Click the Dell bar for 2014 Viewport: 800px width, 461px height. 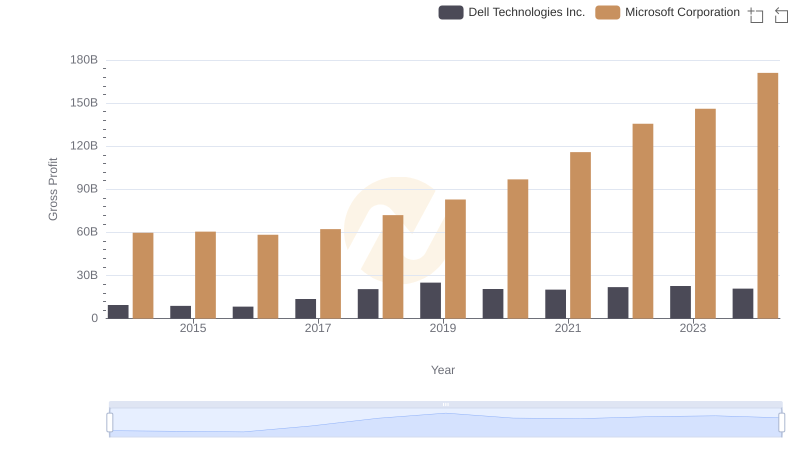[x=118, y=312]
